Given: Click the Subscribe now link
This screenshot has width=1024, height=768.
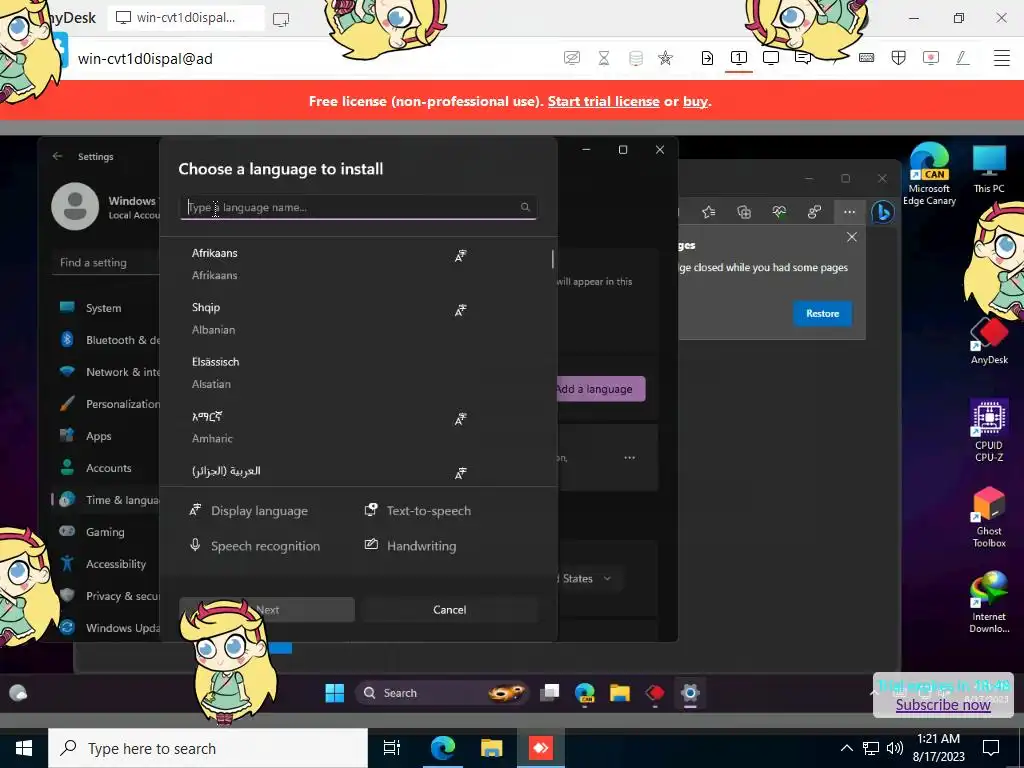Looking at the screenshot, I should click(x=943, y=705).
